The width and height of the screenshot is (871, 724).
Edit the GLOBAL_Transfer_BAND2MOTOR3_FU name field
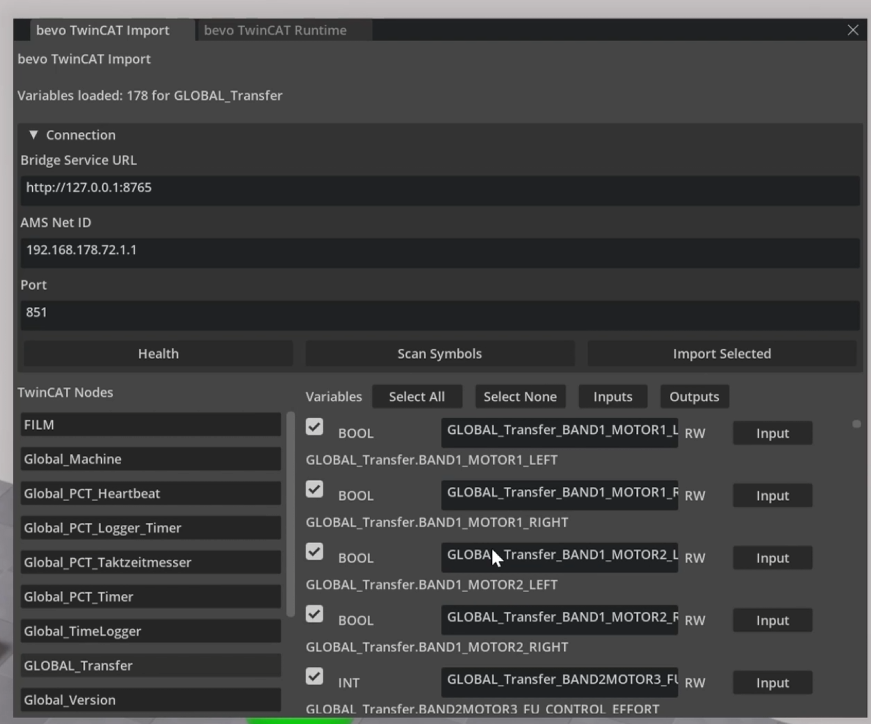click(x=559, y=682)
